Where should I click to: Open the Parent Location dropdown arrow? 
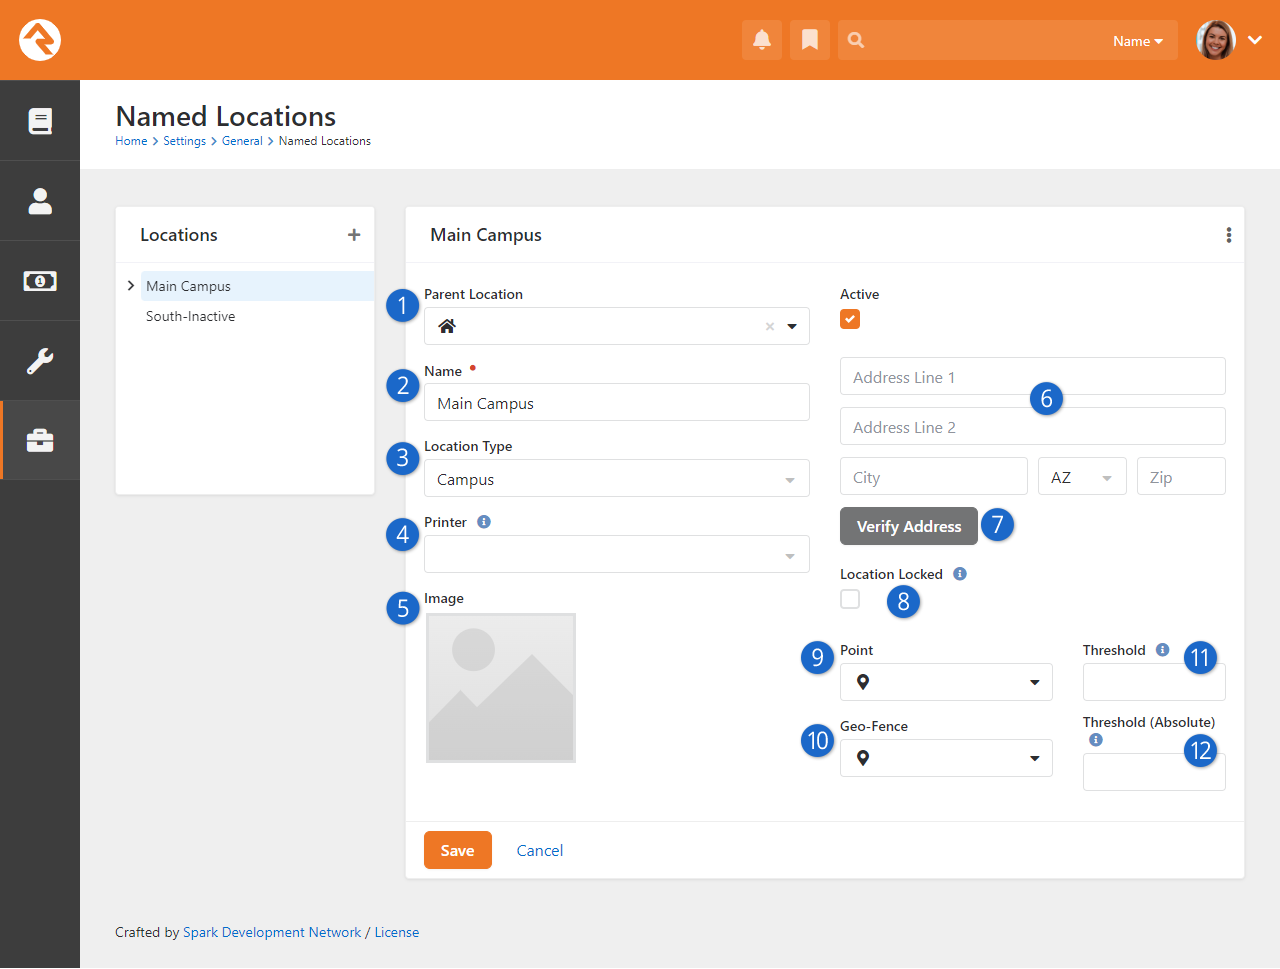click(792, 326)
